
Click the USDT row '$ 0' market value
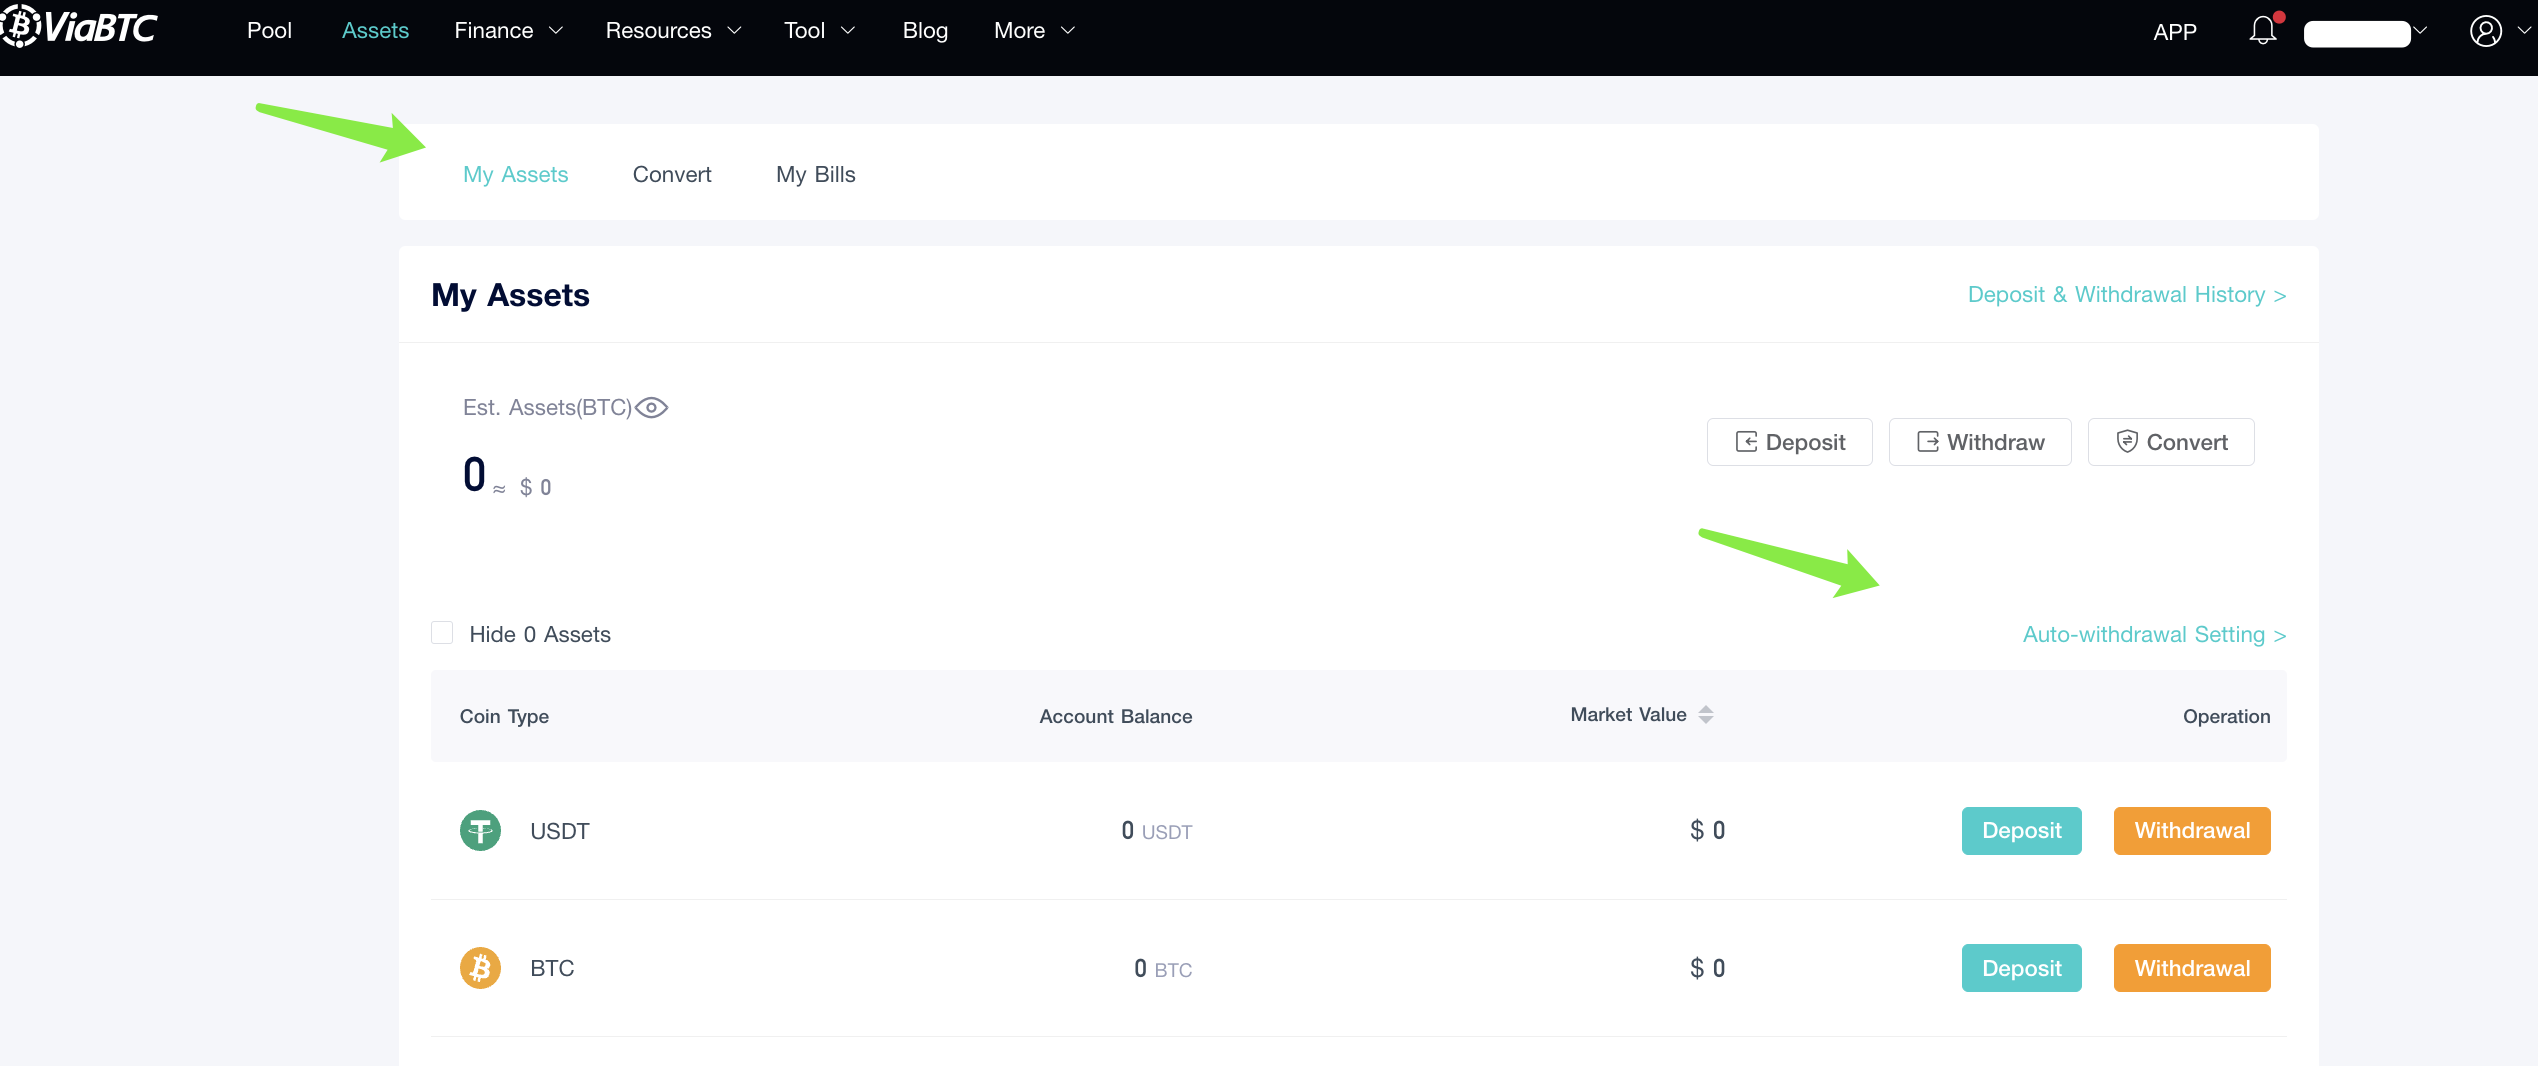(x=1707, y=830)
